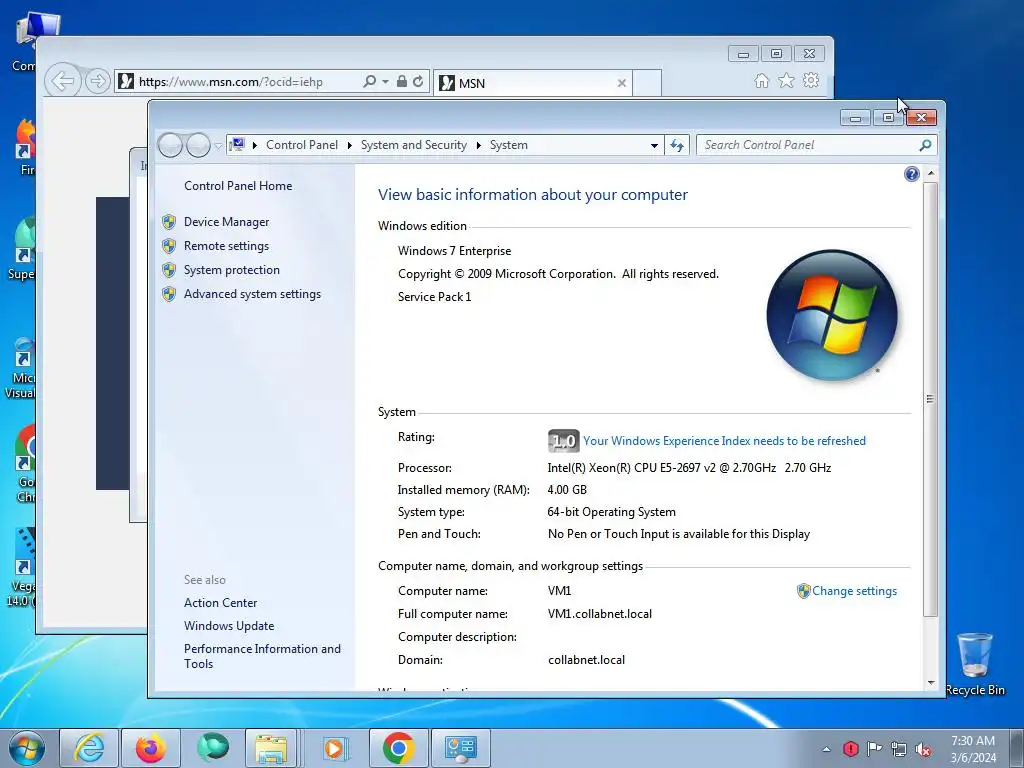Click the search magnifier in Control Panel
The height and width of the screenshot is (768, 1024).
tap(925, 145)
